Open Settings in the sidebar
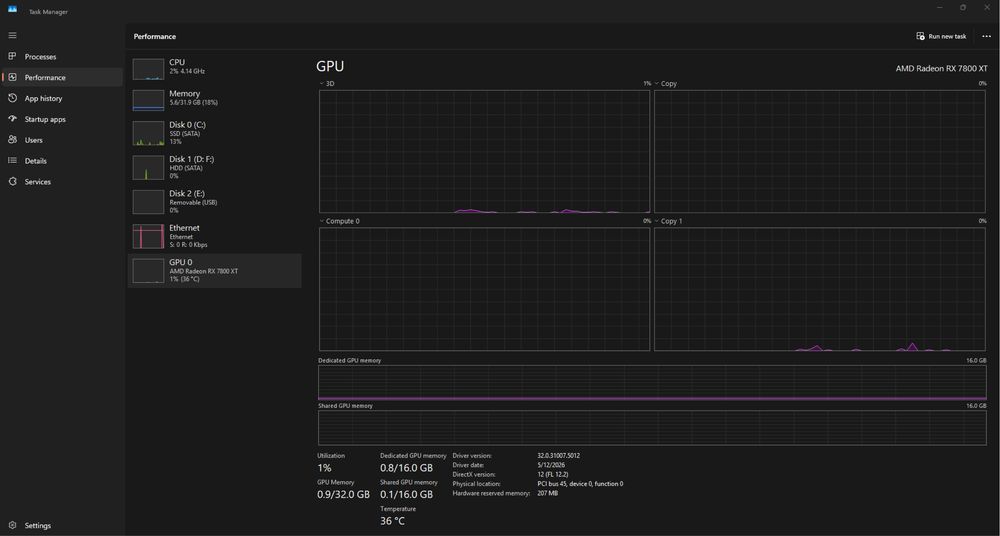Viewport: 1000px width, 536px height. pos(62,526)
